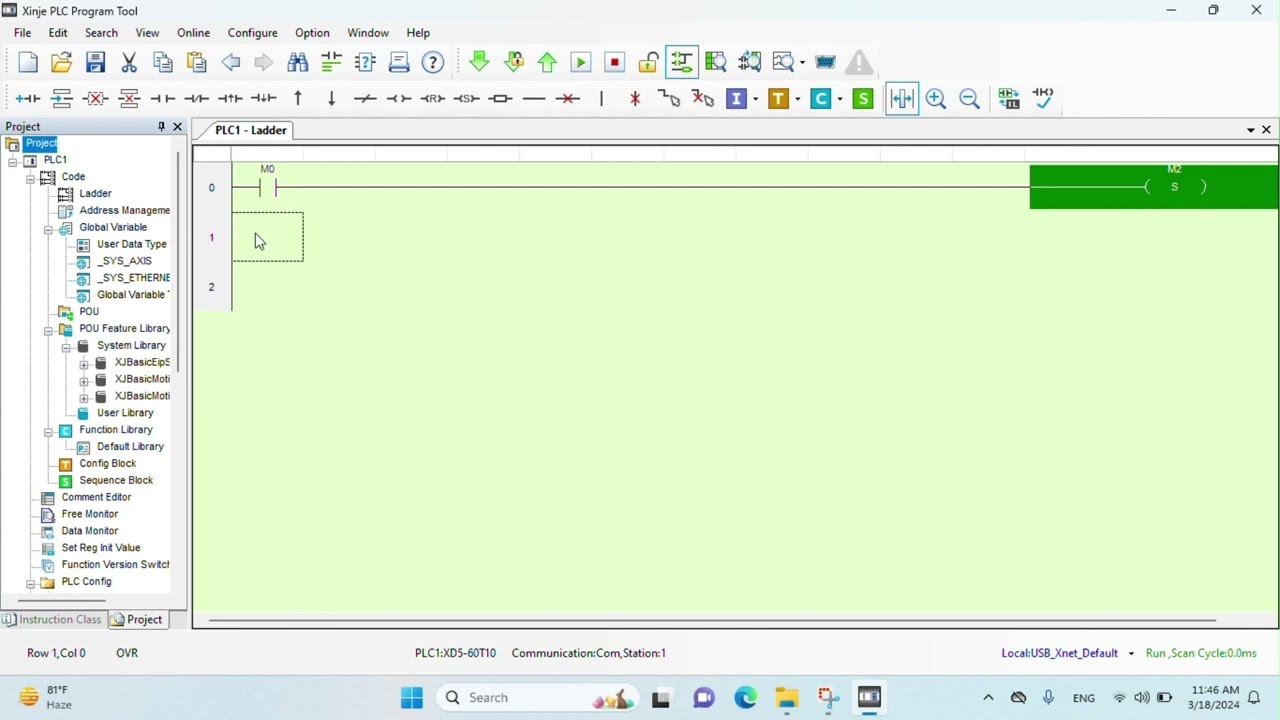Toggle the ladder monitor mode button
Viewport: 1280px width, 720px height.
coord(682,62)
